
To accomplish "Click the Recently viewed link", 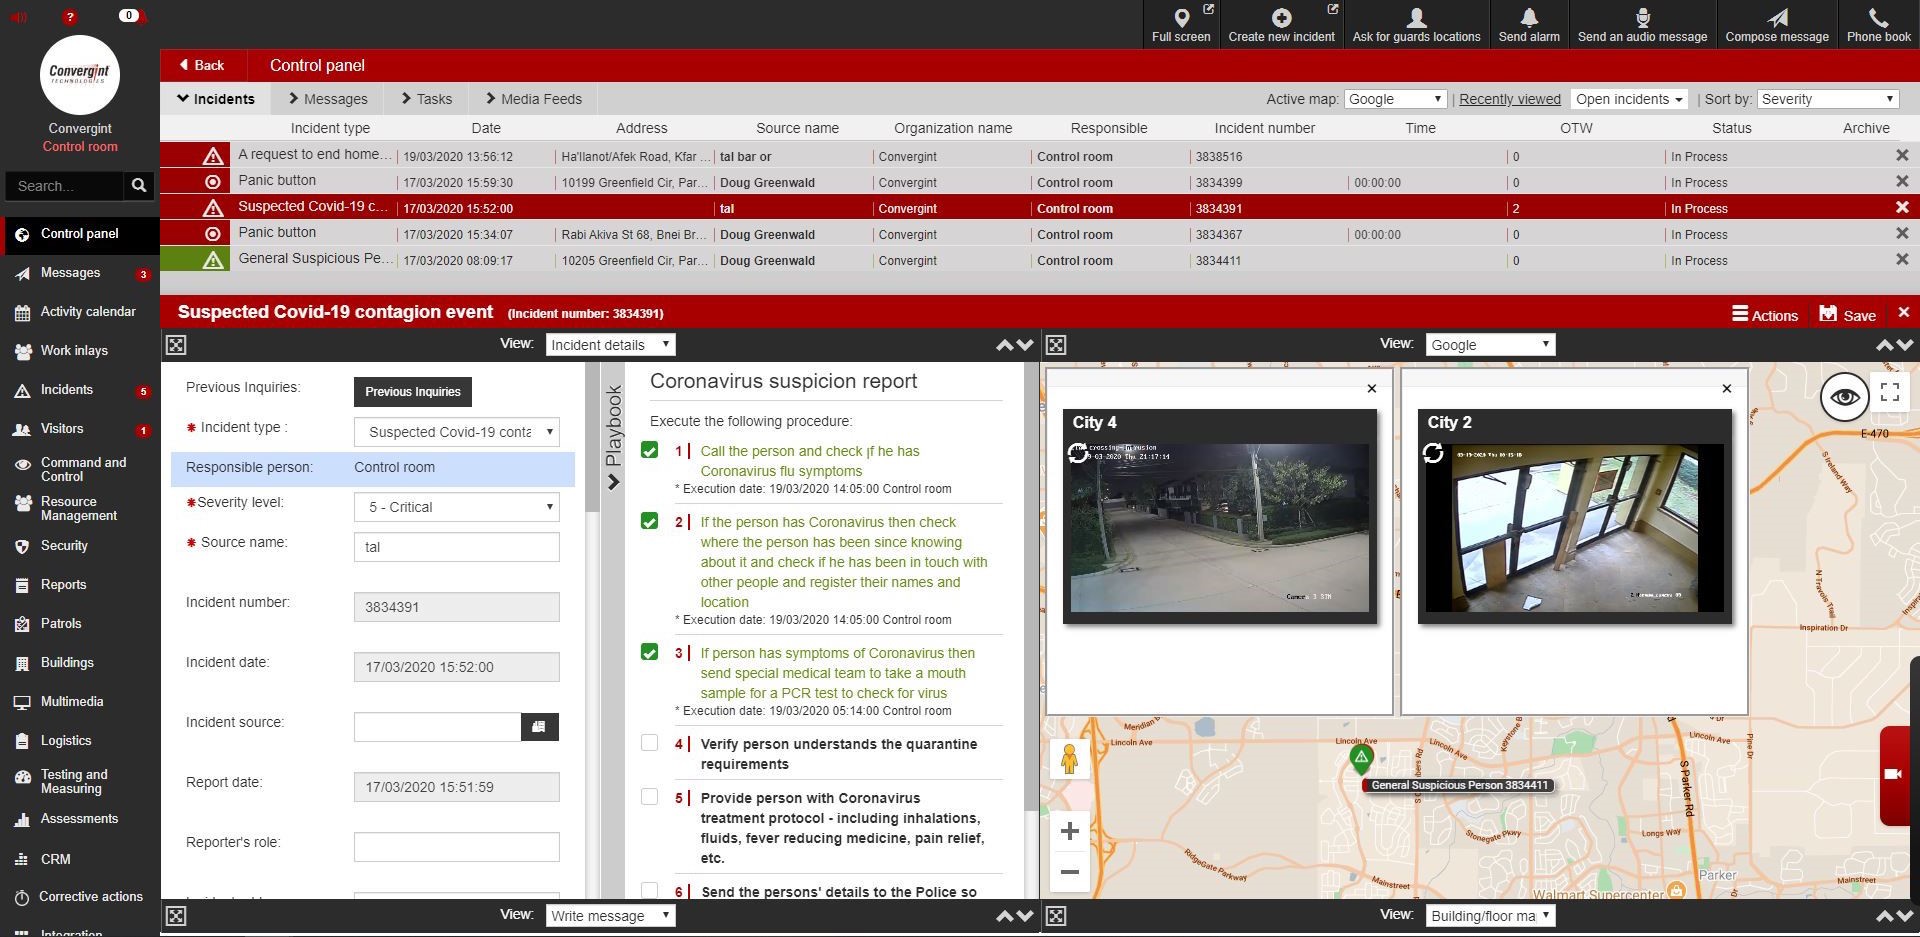I will (1509, 99).
